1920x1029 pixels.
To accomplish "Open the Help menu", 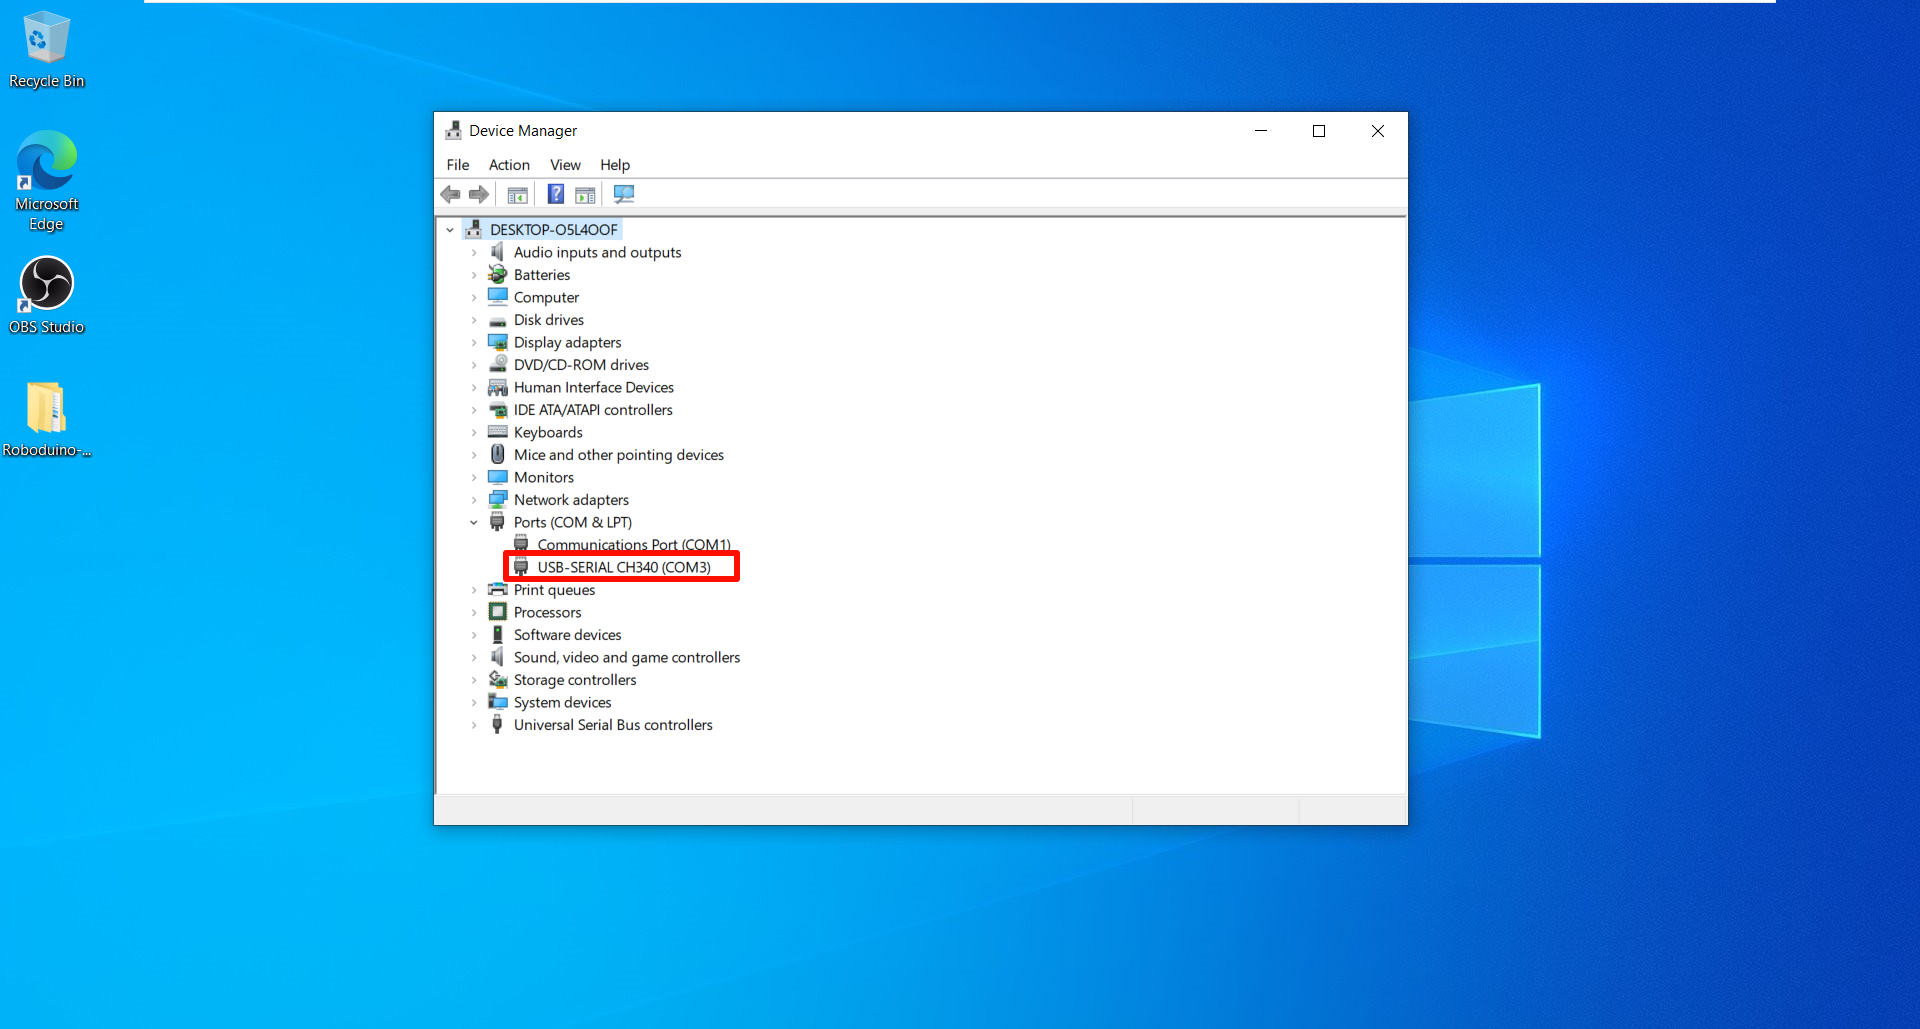I will click(x=615, y=165).
